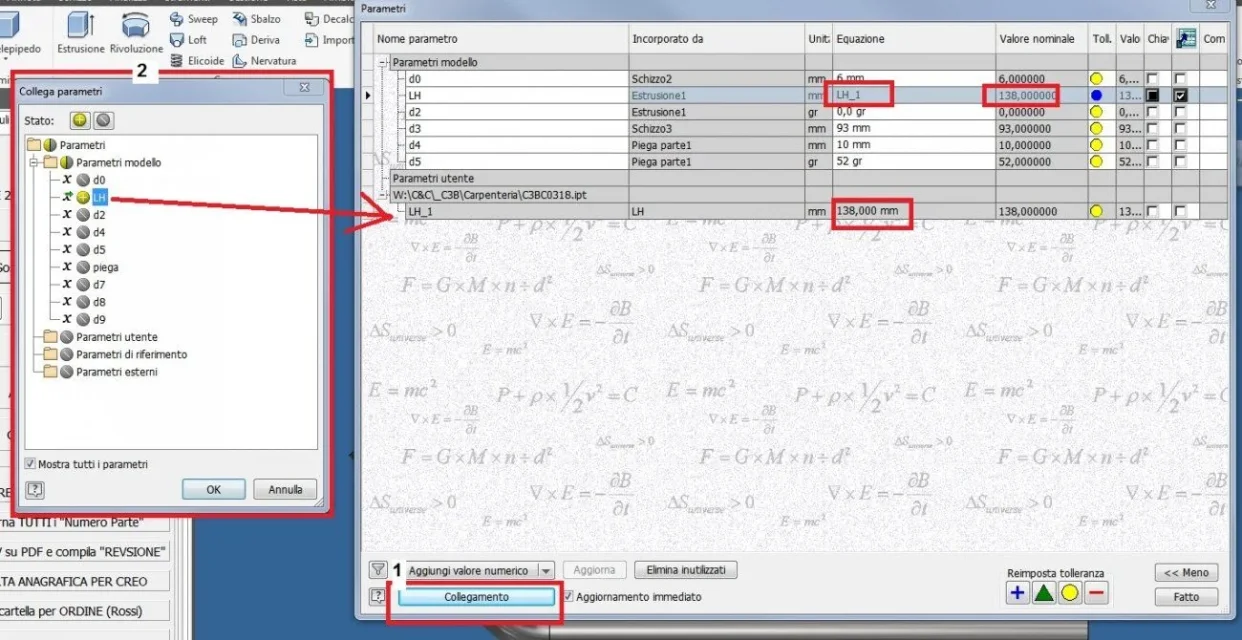The width and height of the screenshot is (1242, 640).
Task: Click the blue plus tolerance button
Action: 1017,593
